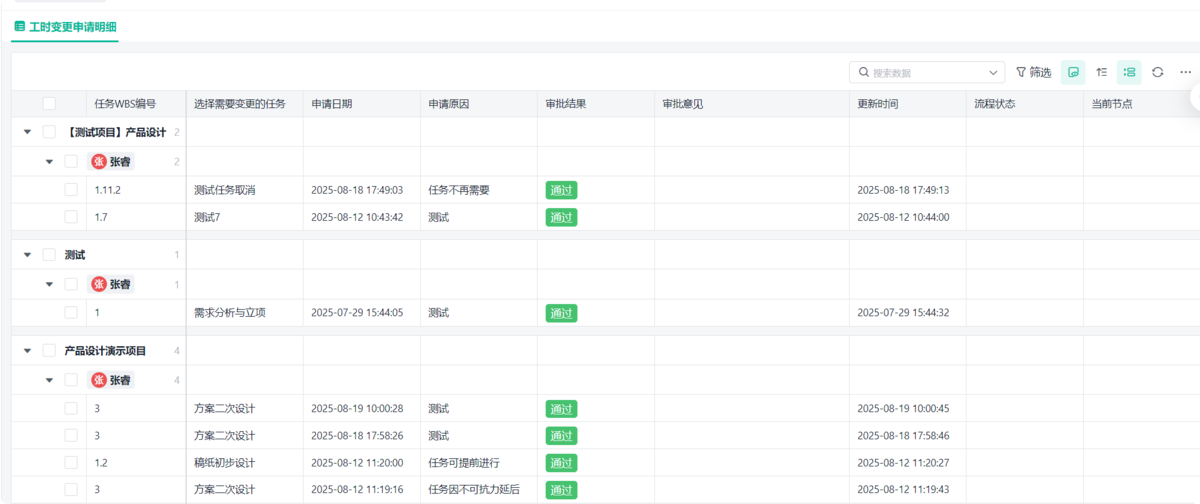Viewport: 1200px width, 504px height.
Task: Check the 产品设计演示项目 group checkbox
Action: pyautogui.click(x=49, y=351)
